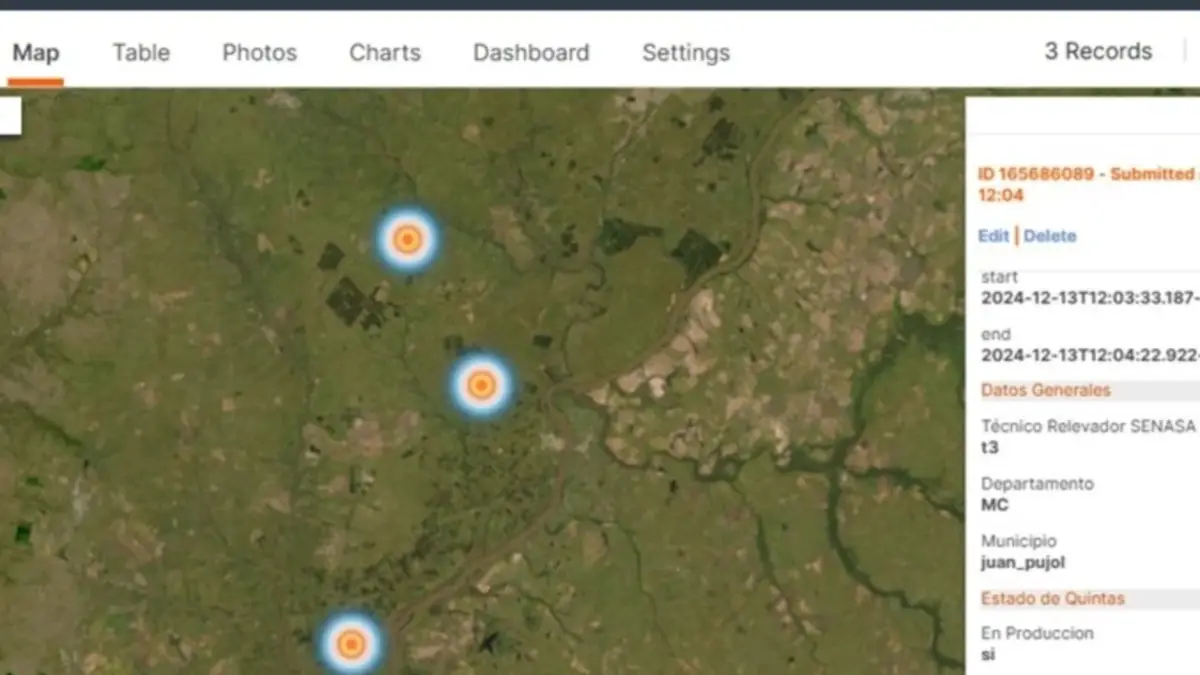Go to the Photos tab

259,53
